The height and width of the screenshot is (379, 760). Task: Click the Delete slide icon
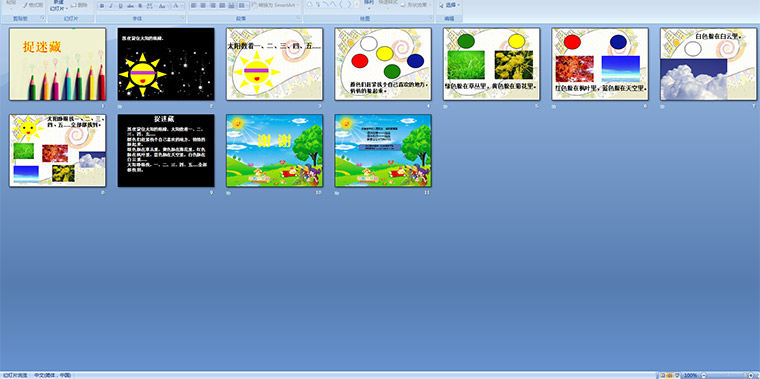click(80, 5)
